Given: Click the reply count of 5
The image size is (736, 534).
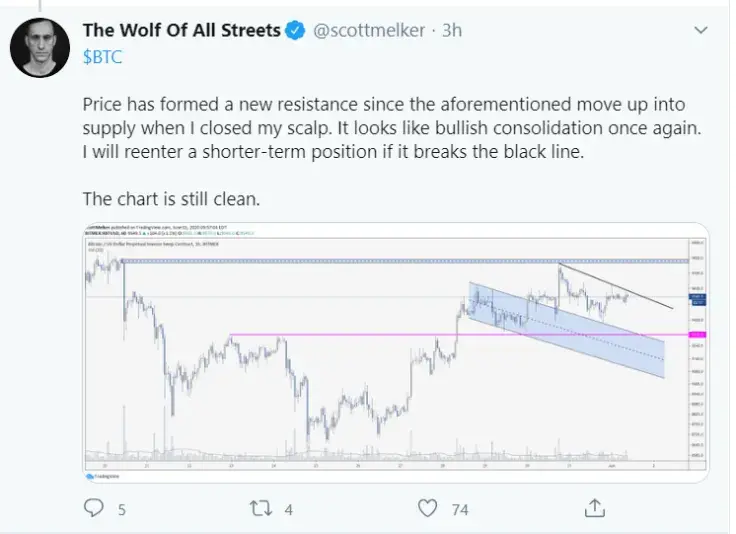Looking at the screenshot, I should (x=122, y=509).
